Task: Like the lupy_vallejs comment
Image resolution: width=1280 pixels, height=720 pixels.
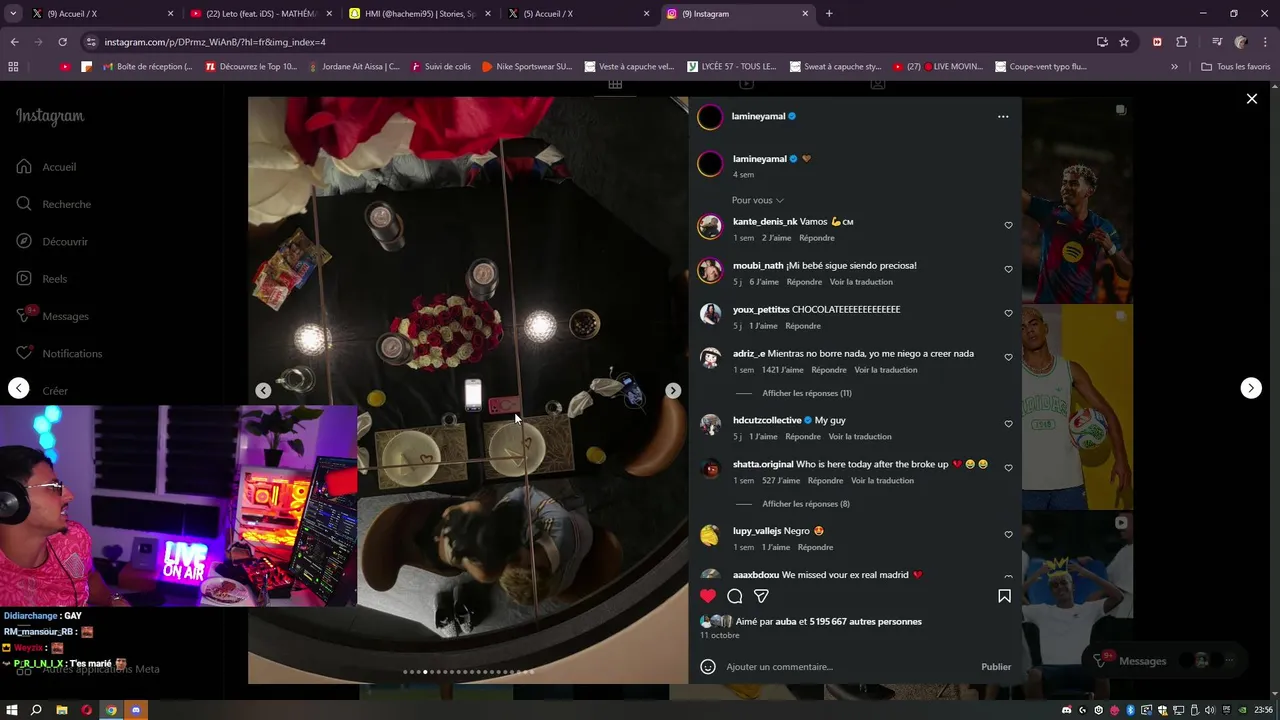Action: pos(1008,535)
